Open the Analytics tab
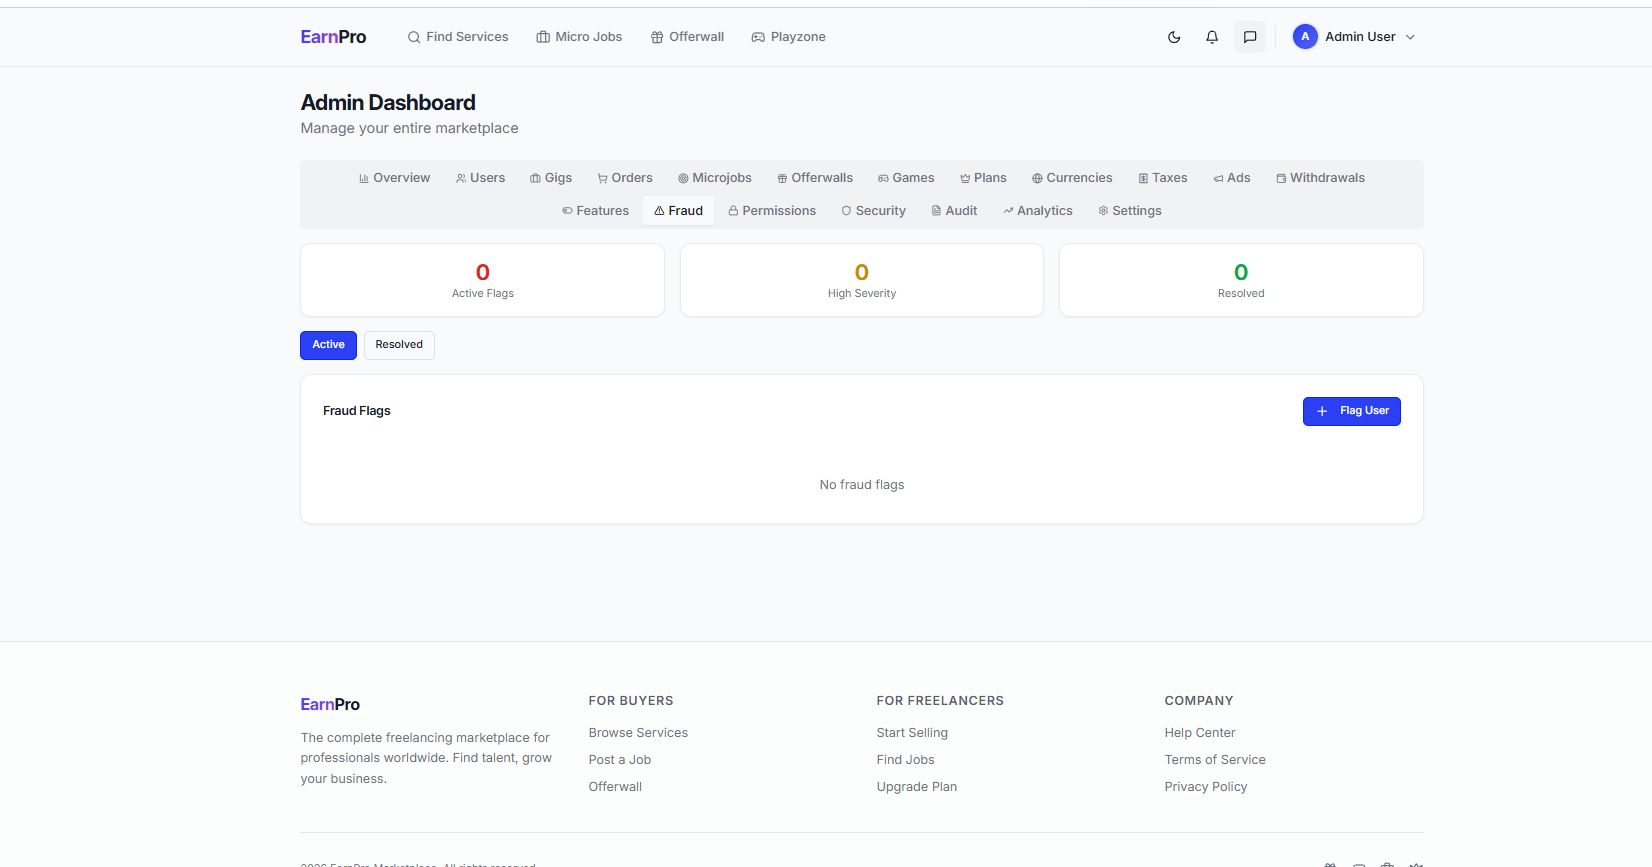 pos(1037,211)
